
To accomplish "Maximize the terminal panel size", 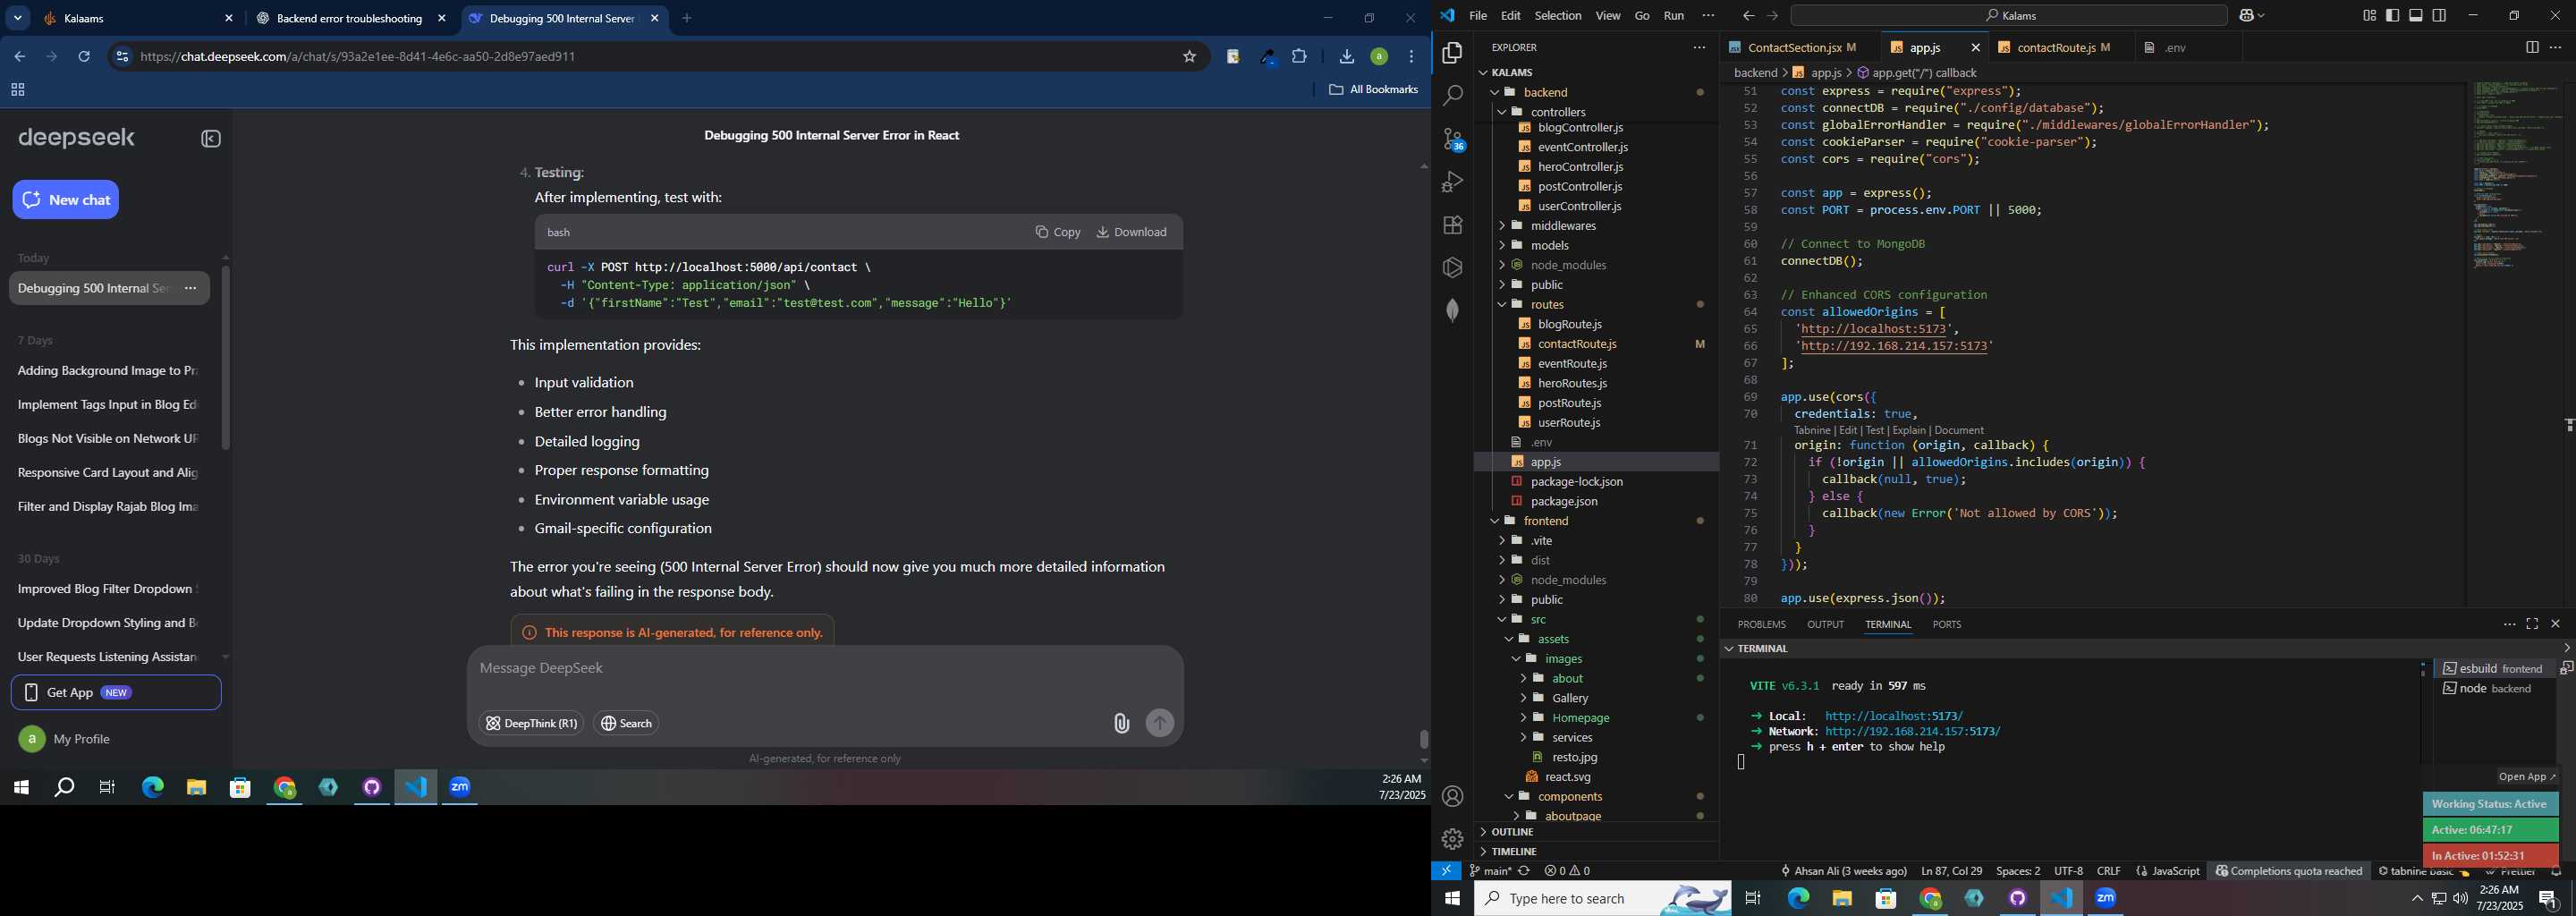I will [2532, 624].
